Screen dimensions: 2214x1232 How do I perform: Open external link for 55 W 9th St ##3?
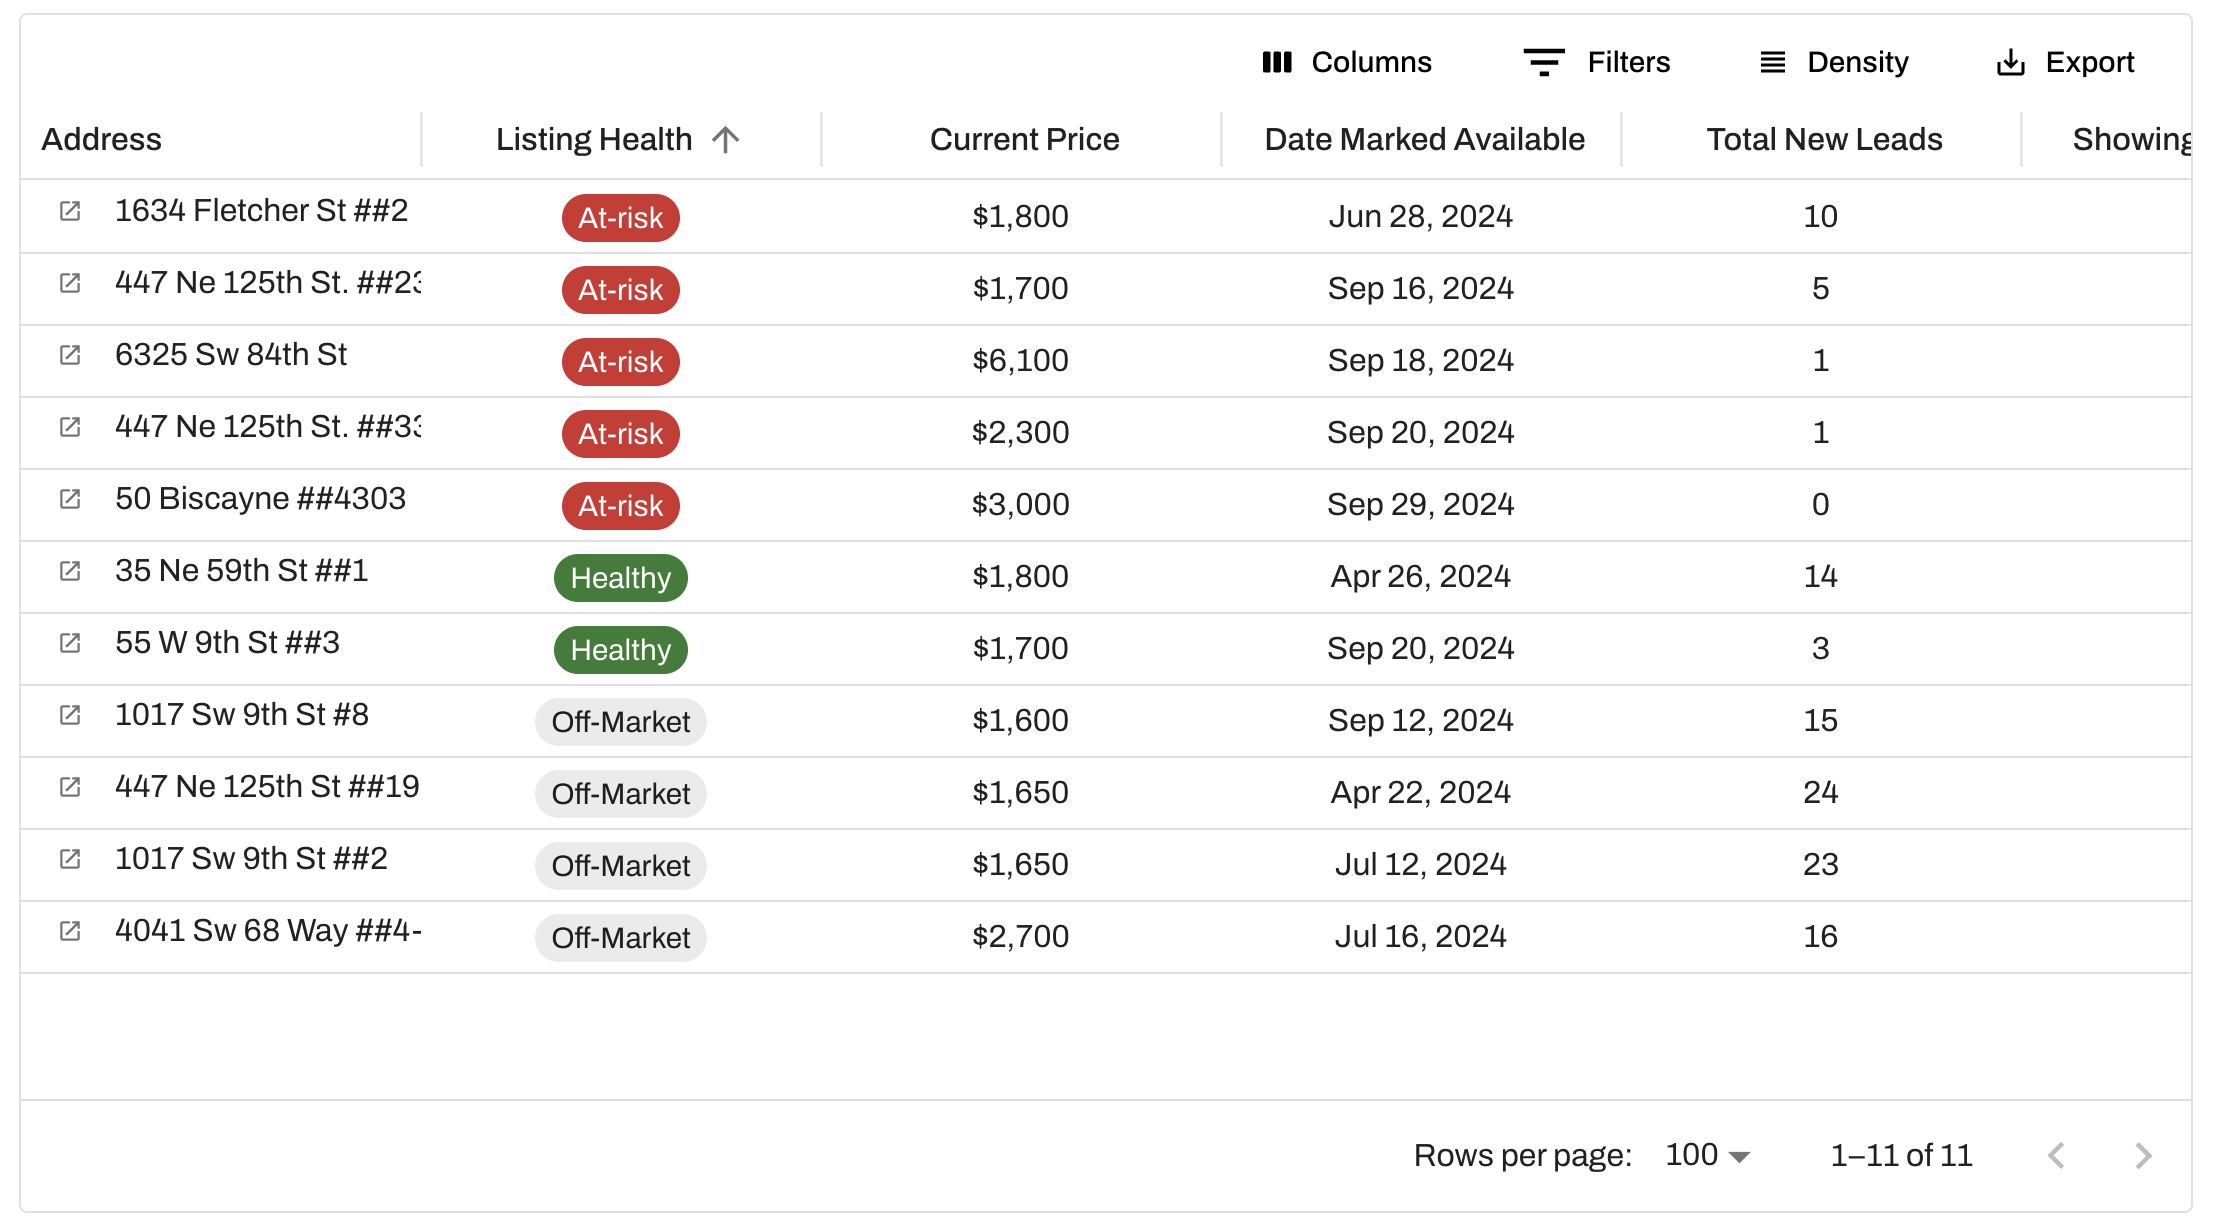pos(70,643)
